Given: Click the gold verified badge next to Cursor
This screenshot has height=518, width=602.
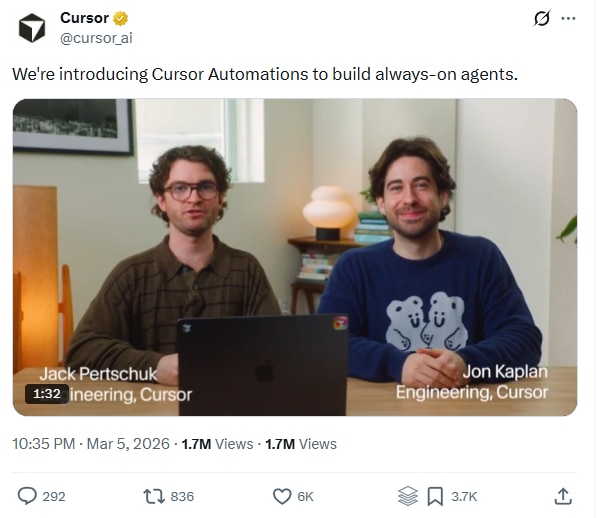Looking at the screenshot, I should click(121, 18).
